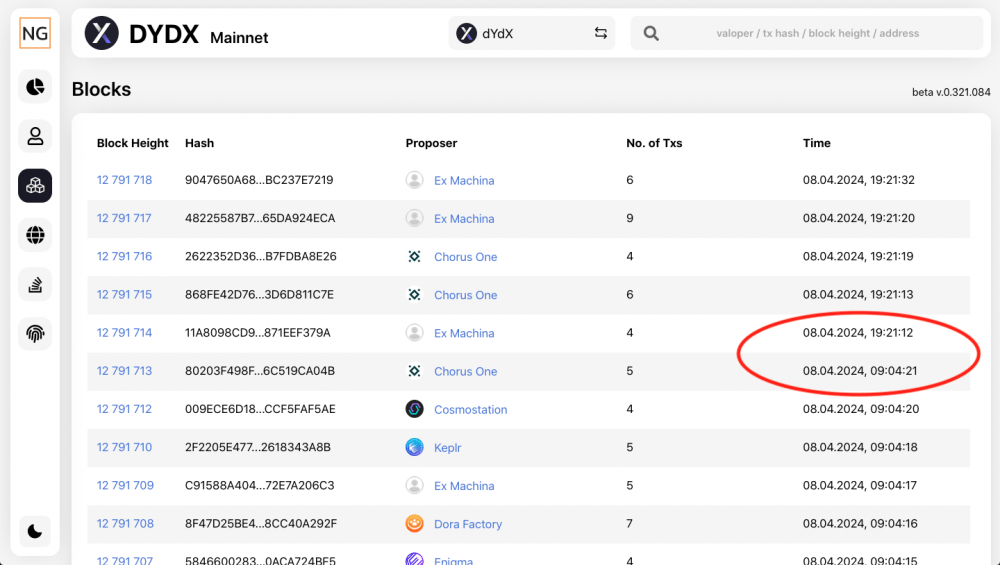Screen dimensions: 1000x565
Task: Click Chorus One logo in block 12 791 716 row
Action: tap(415, 256)
